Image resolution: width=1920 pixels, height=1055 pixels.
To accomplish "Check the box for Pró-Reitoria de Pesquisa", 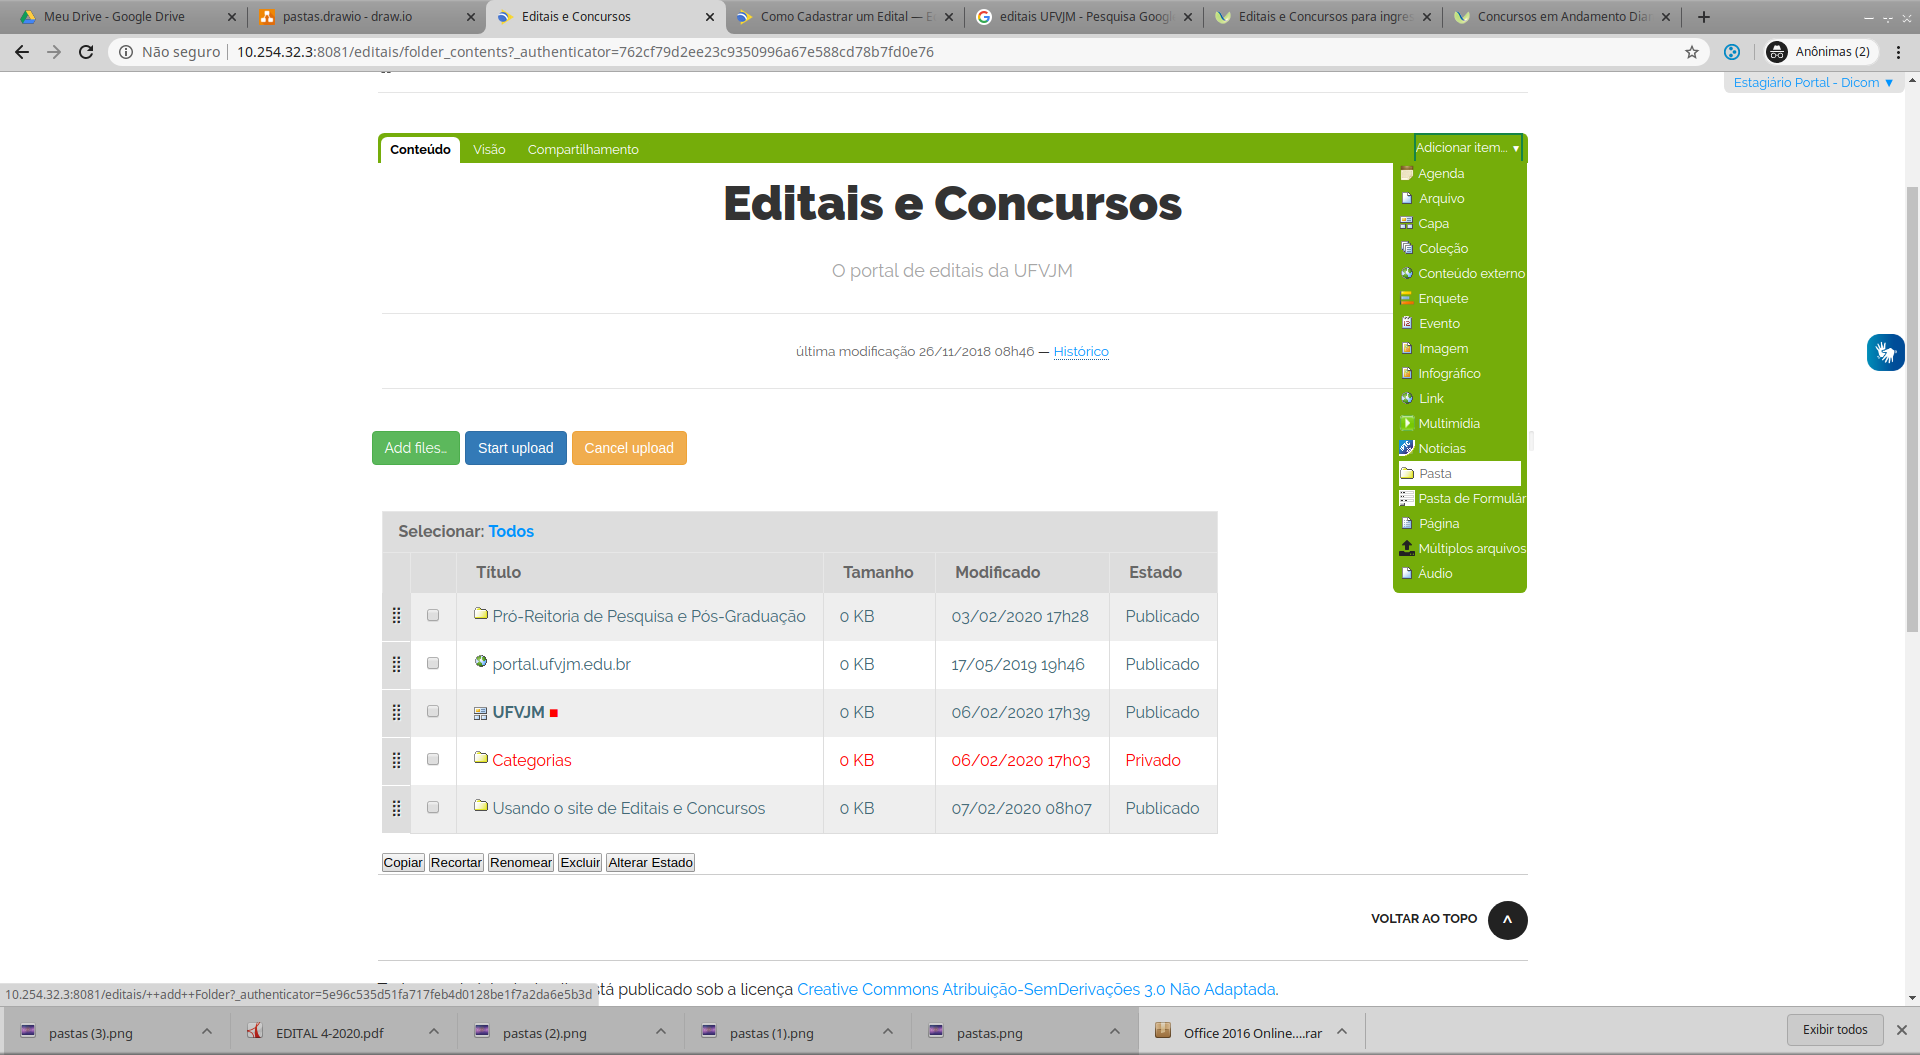I will tap(433, 616).
